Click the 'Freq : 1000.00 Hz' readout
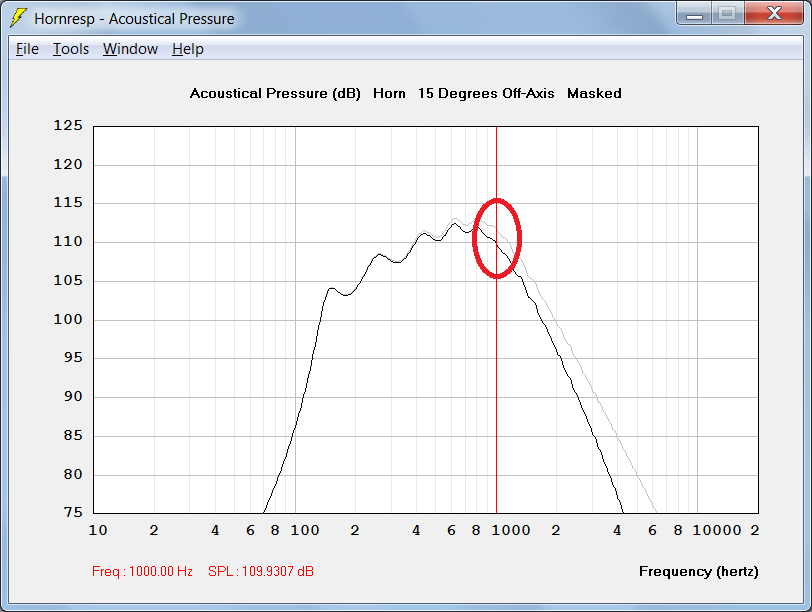Image resolution: width=812 pixels, height=612 pixels. coord(142,571)
